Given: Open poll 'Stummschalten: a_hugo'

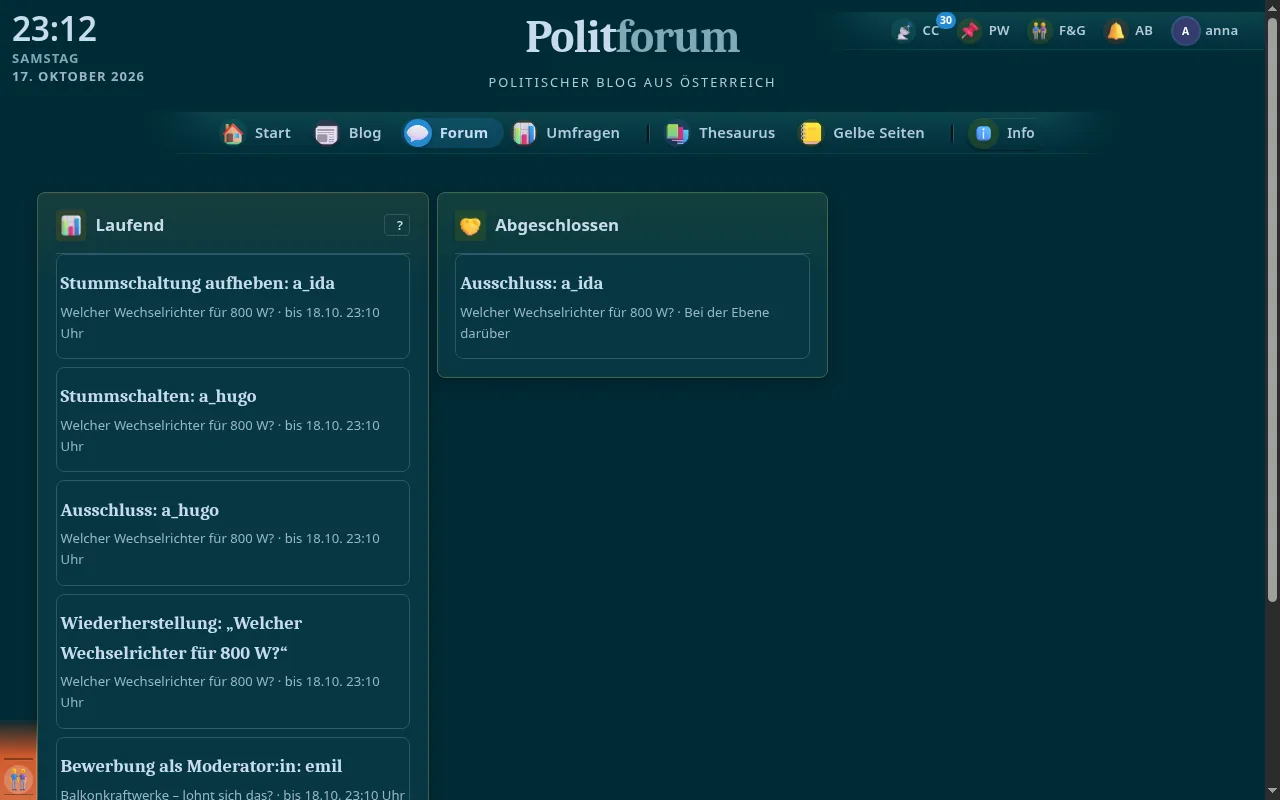Looking at the screenshot, I should (x=233, y=419).
